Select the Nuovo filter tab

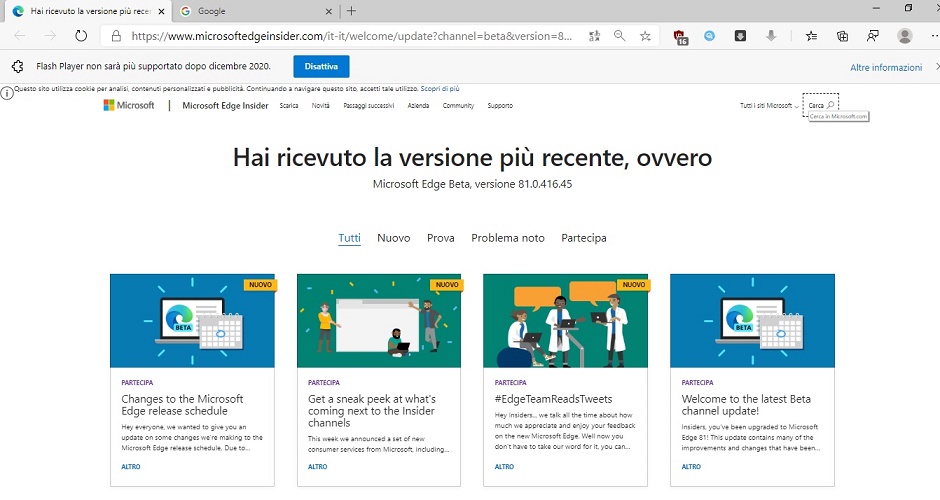(x=394, y=238)
